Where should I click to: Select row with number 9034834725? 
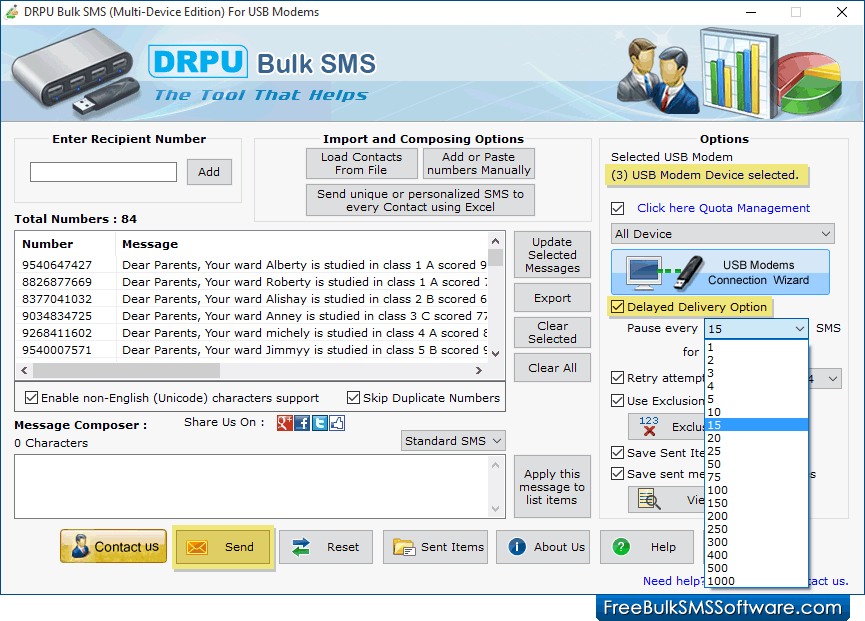pyautogui.click(x=253, y=317)
